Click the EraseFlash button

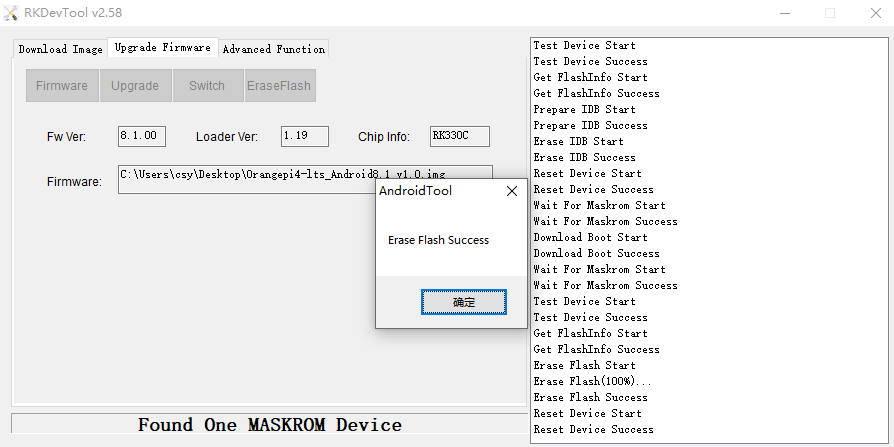pyautogui.click(x=279, y=86)
